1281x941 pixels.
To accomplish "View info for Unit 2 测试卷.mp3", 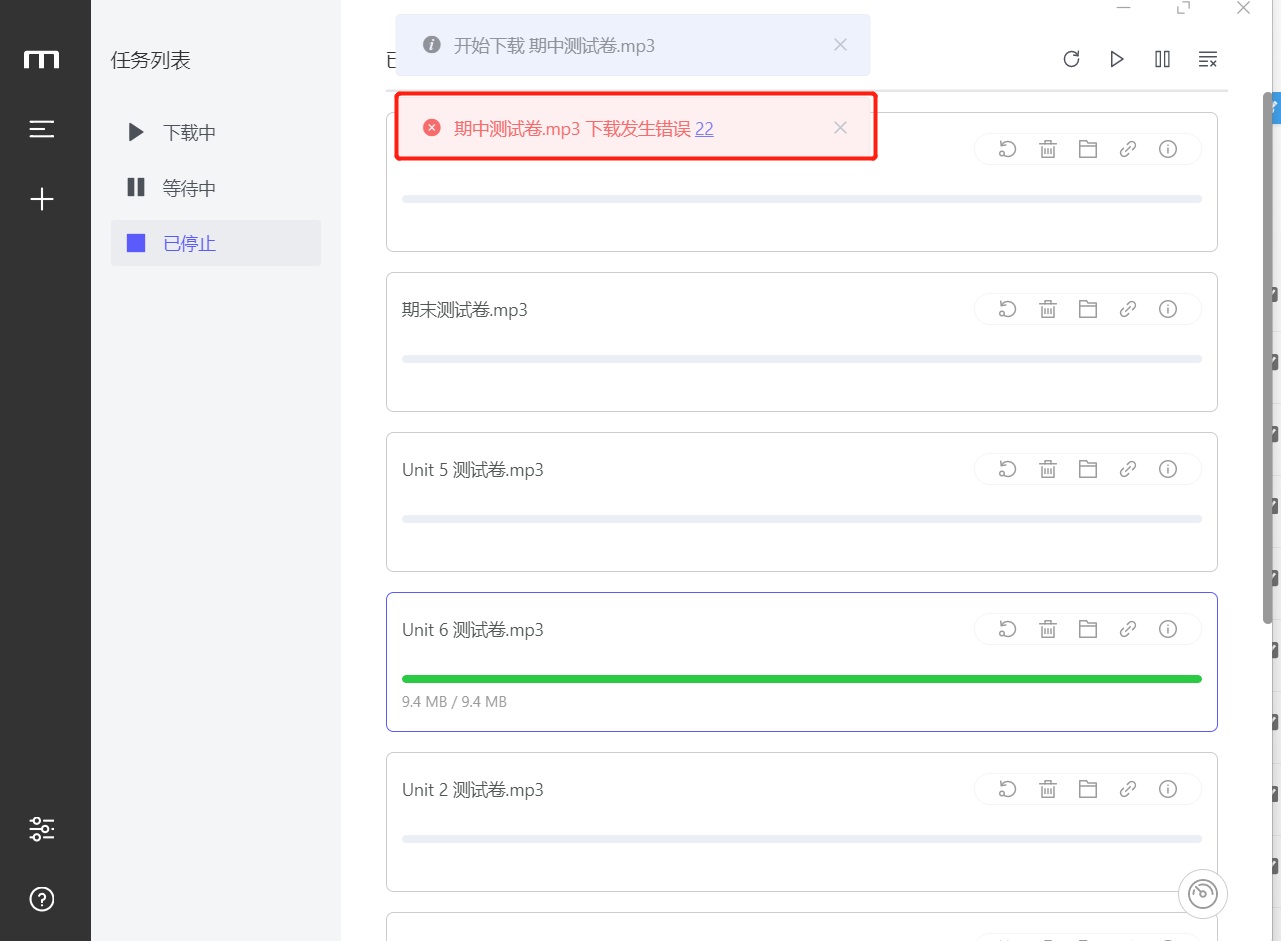I will tap(1168, 789).
